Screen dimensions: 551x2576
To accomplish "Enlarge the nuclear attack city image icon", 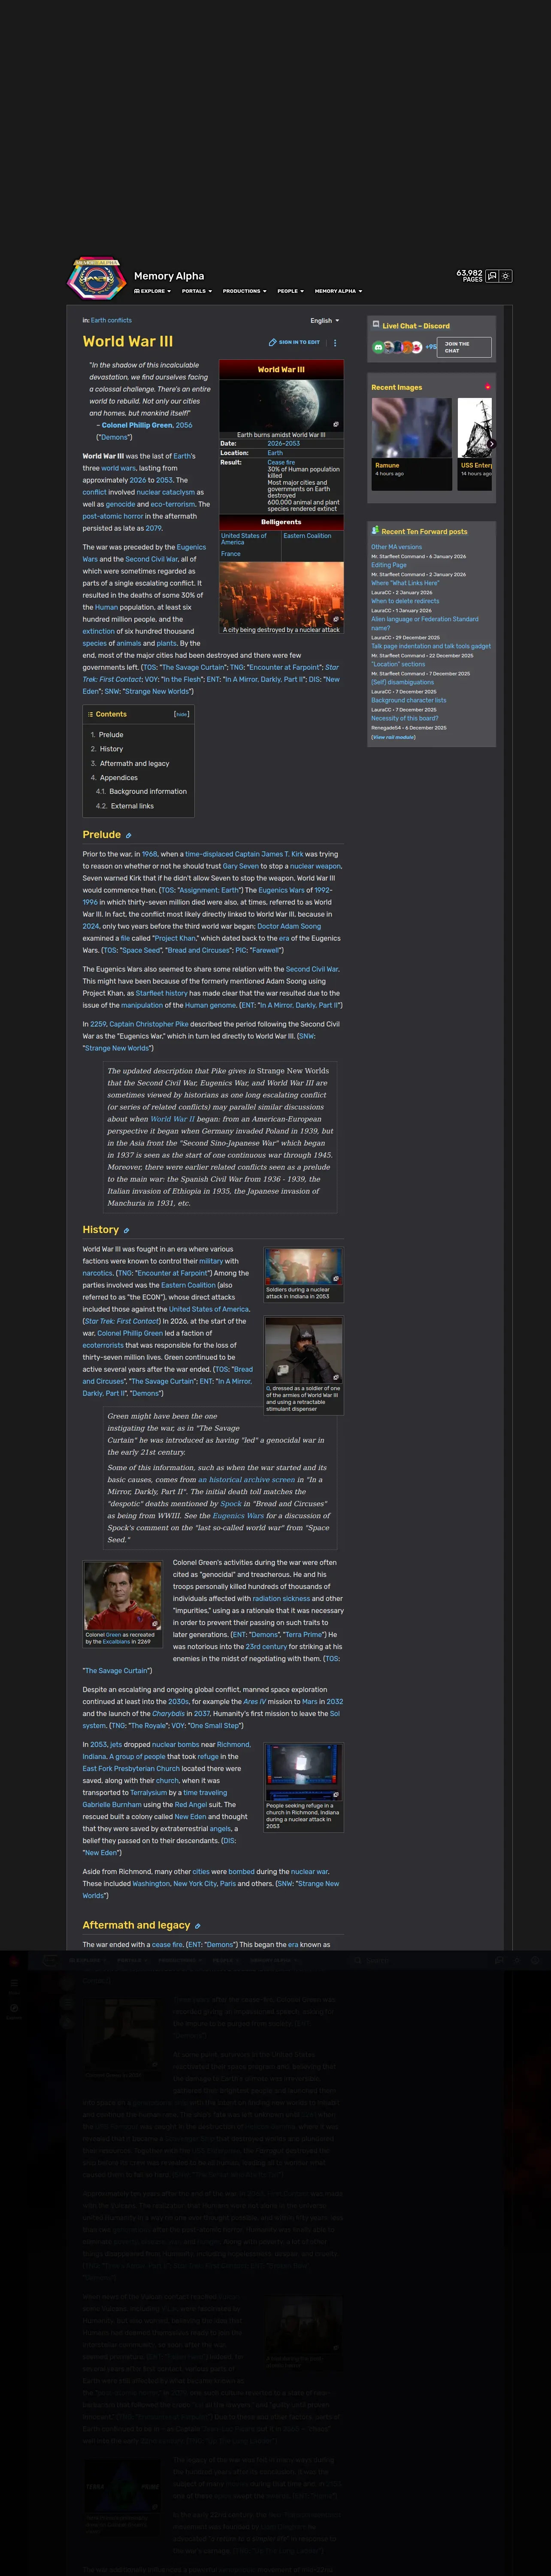I will (x=336, y=619).
